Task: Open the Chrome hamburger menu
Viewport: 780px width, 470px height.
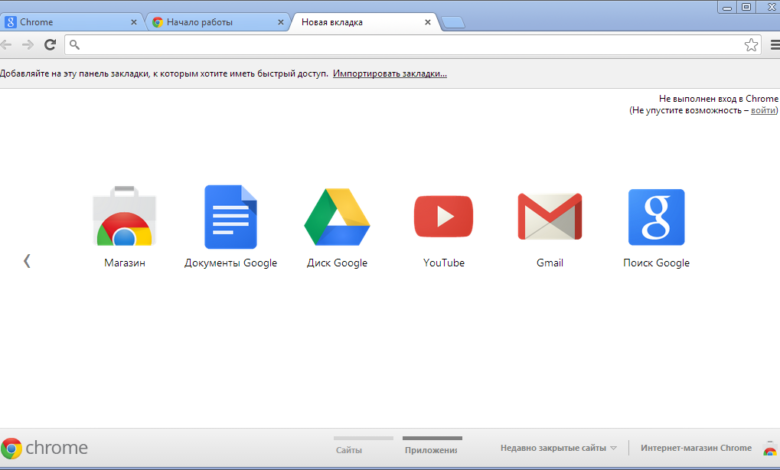Action: pyautogui.click(x=773, y=45)
